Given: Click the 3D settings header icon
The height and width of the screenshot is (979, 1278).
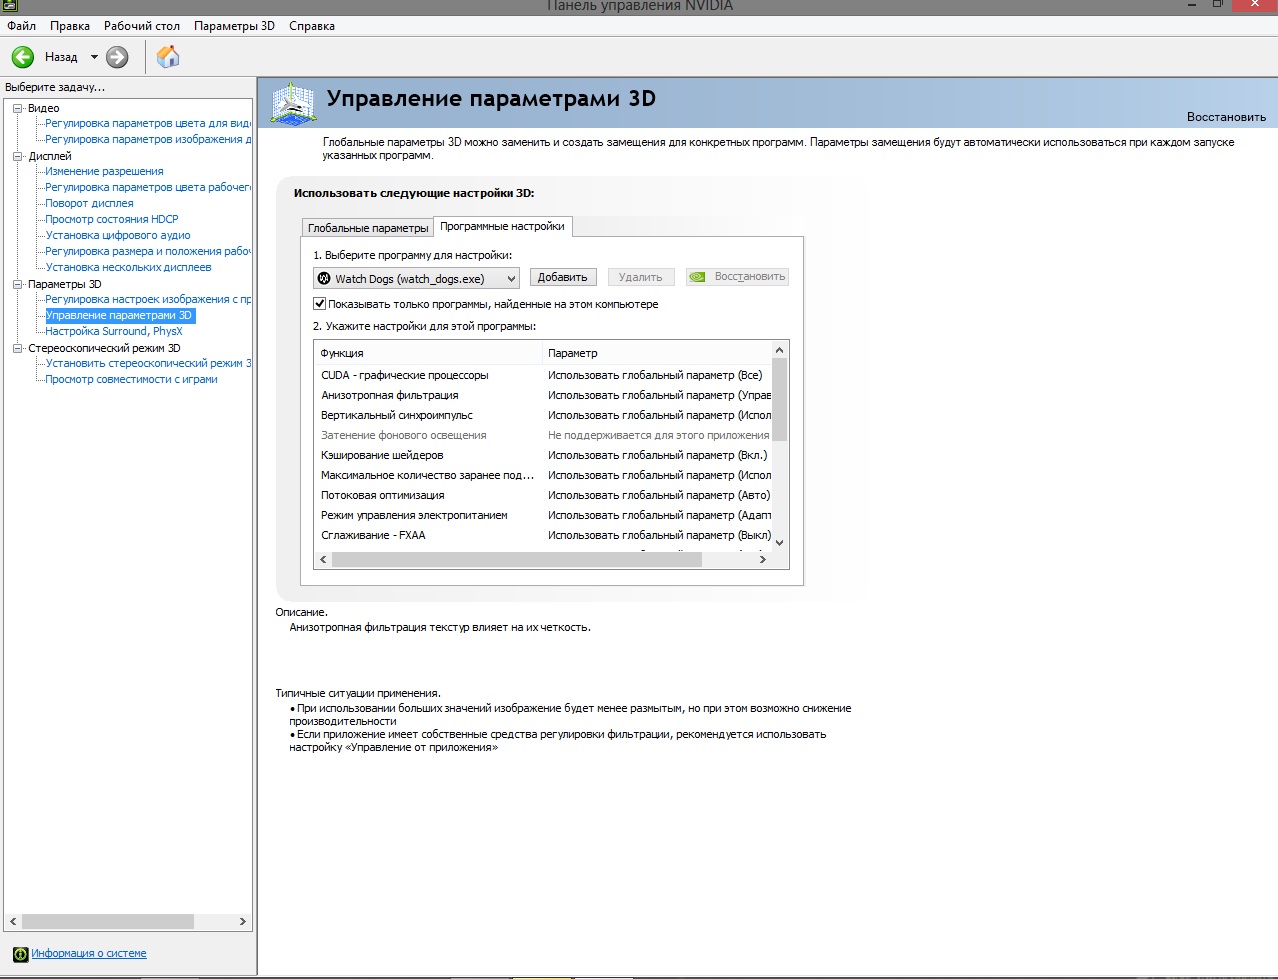Looking at the screenshot, I should click(294, 103).
